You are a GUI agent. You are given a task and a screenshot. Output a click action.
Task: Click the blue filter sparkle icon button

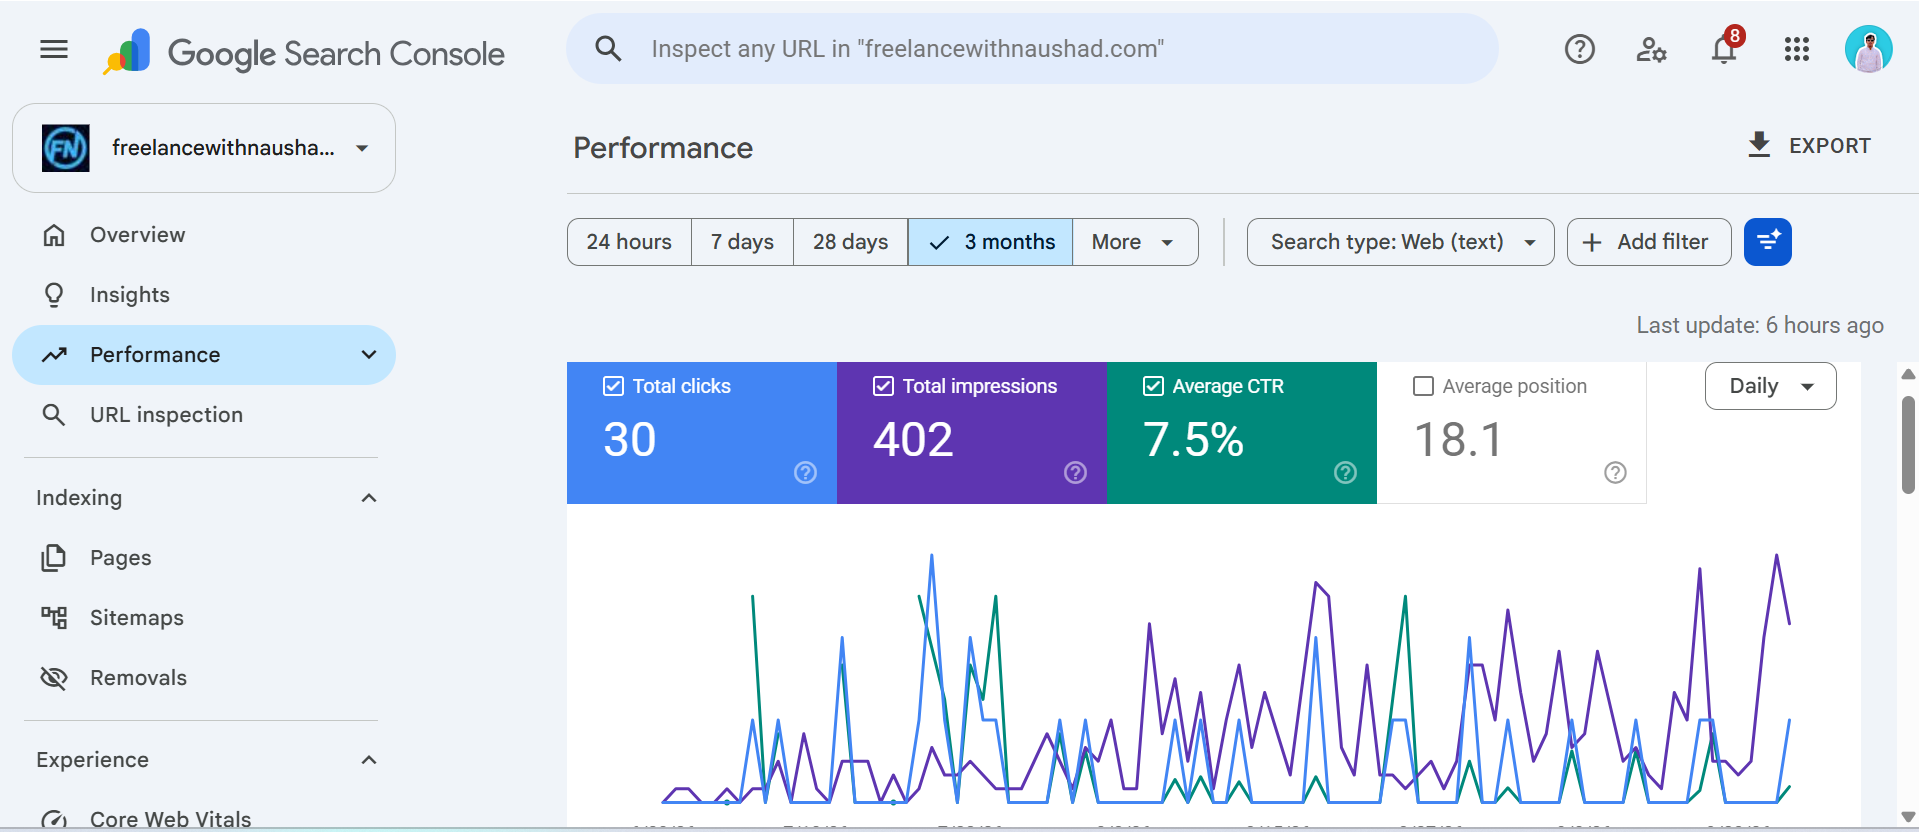click(1768, 242)
